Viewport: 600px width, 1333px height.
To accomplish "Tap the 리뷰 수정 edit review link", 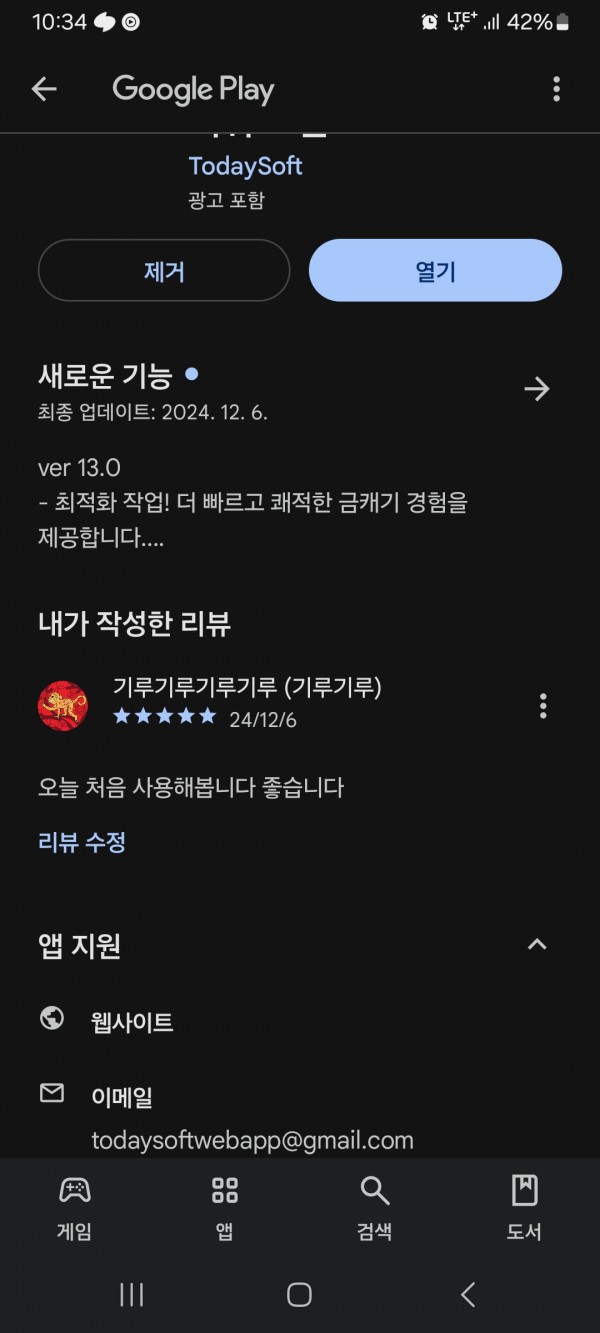I will (82, 842).
